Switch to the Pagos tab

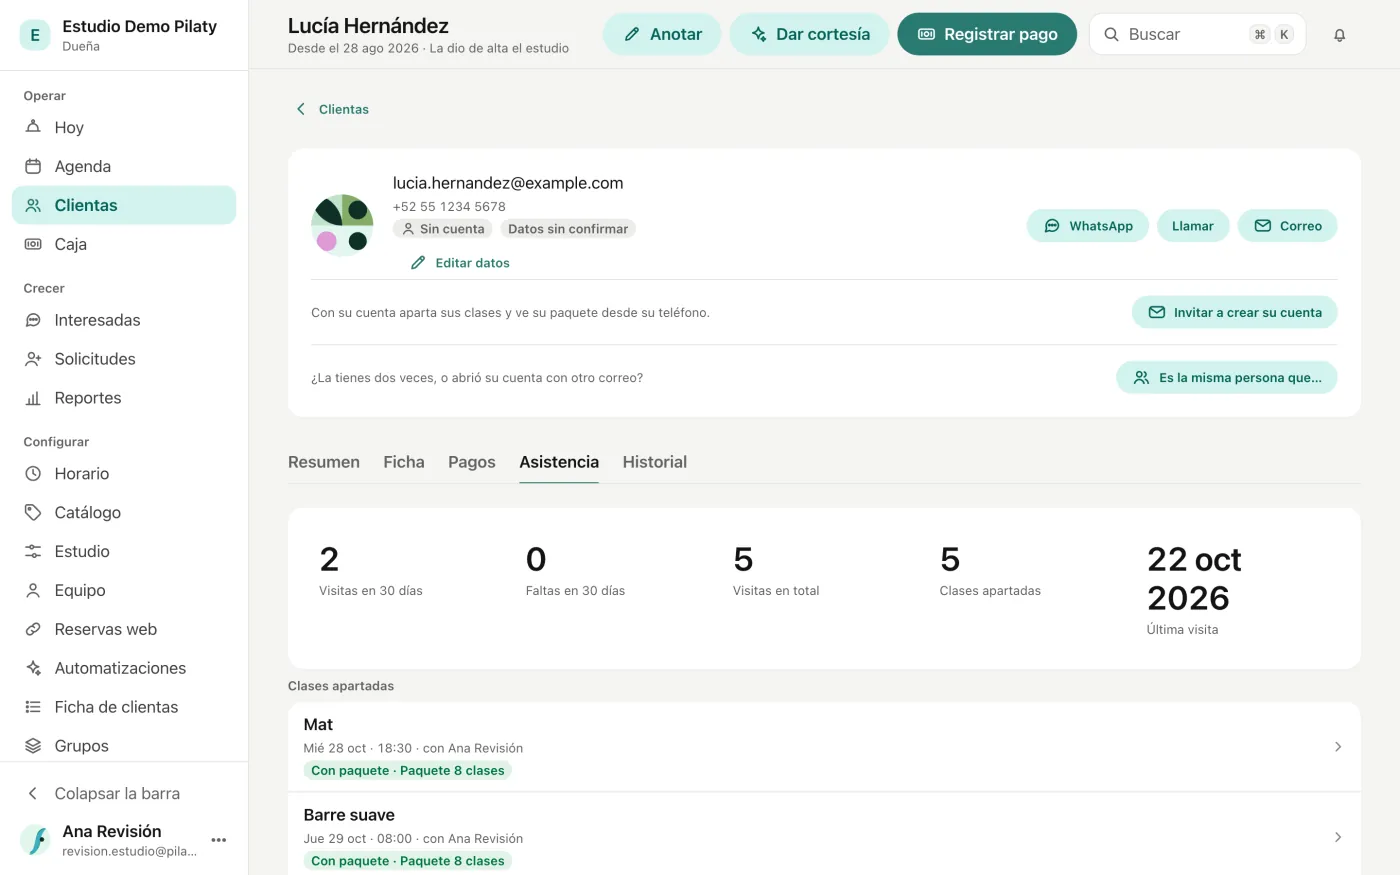click(472, 462)
